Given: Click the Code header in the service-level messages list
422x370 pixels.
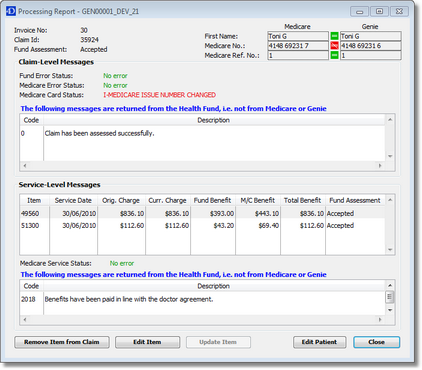Looking at the screenshot, I should point(32,286).
